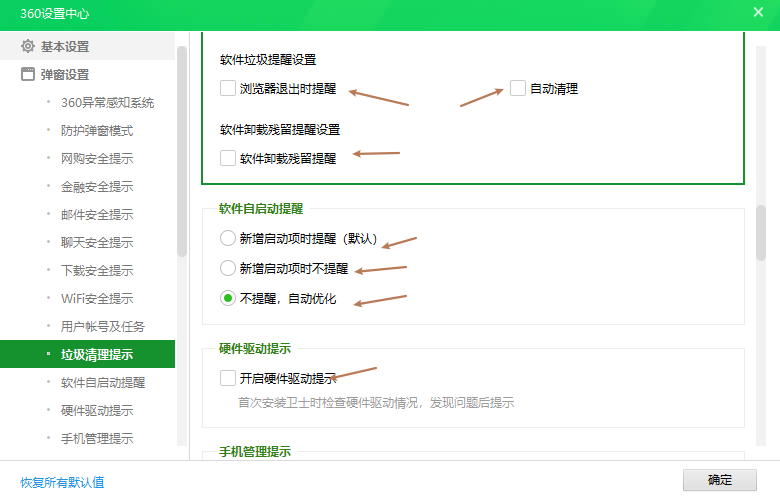
Task: Enable 浏览器退出时提醒 checkbox
Action: (x=228, y=88)
